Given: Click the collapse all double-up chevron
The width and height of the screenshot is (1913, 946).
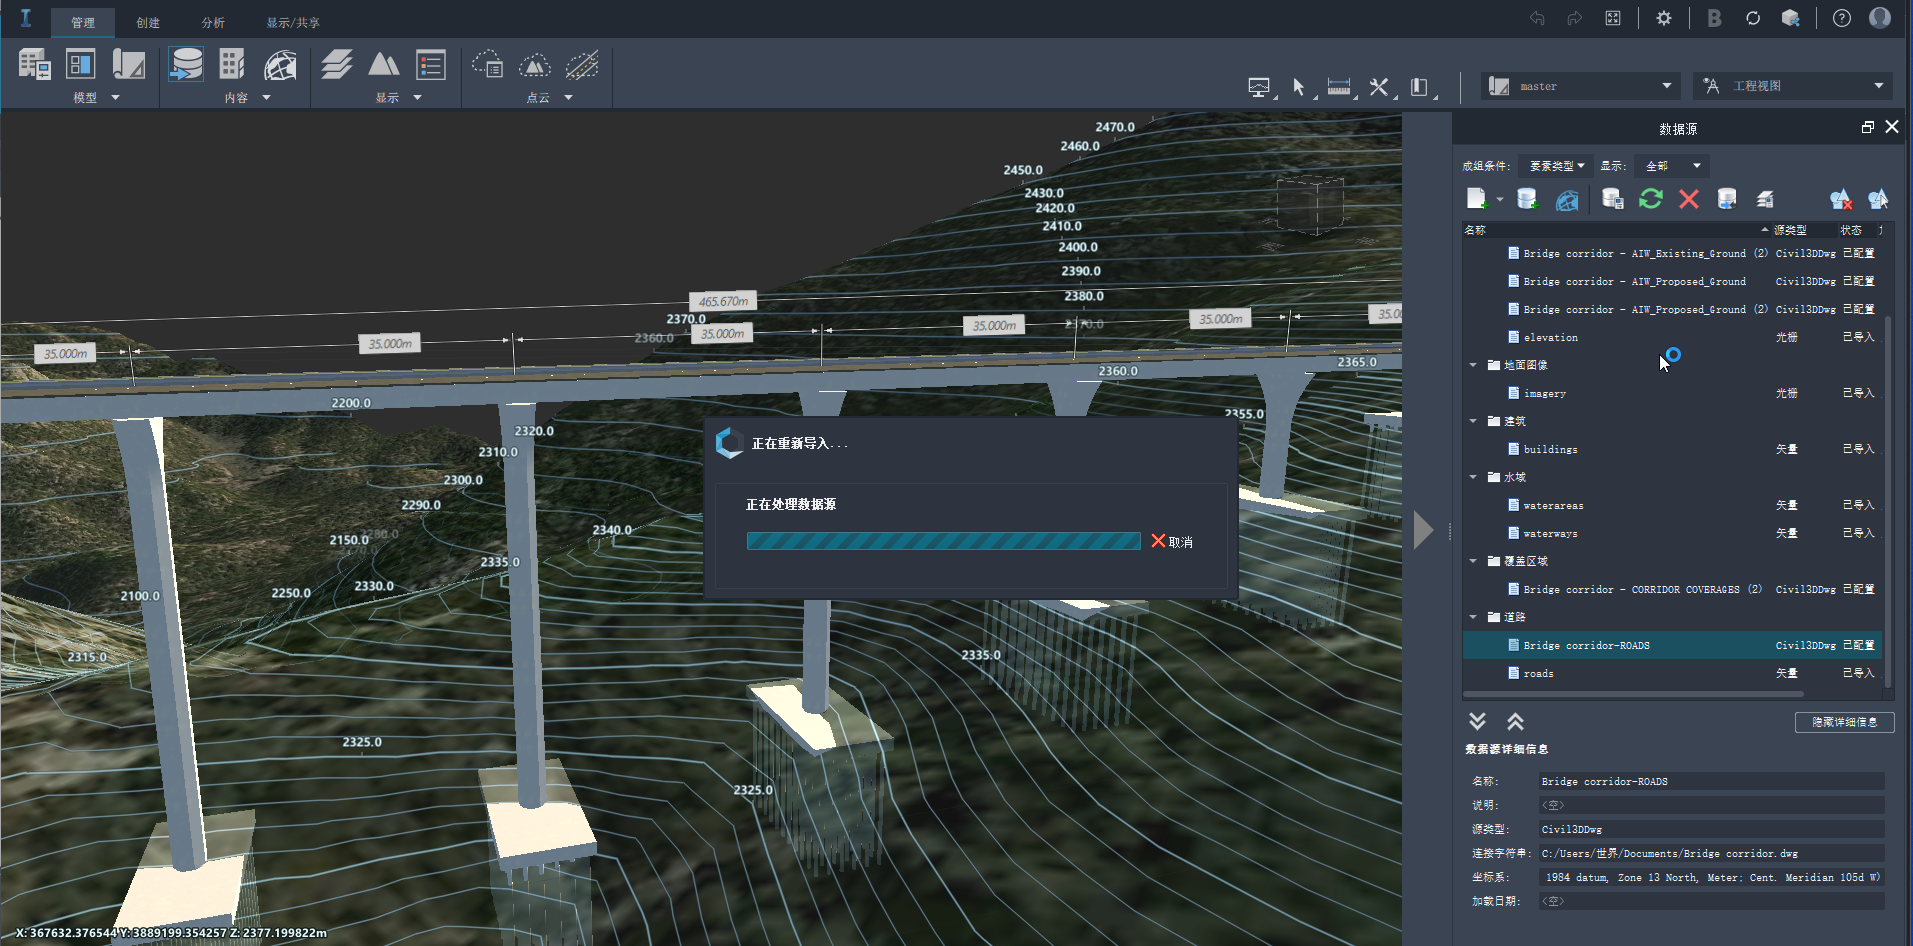Looking at the screenshot, I should coord(1515,721).
